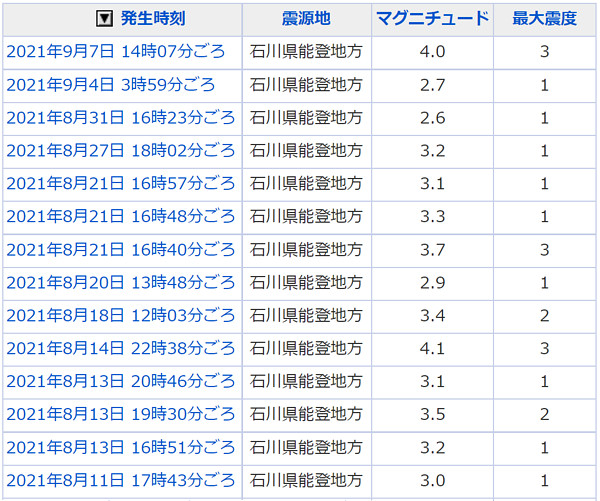The height and width of the screenshot is (501, 600).
Task: Select magnitude 4.0 cell for 9月7日
Action: coord(432,52)
